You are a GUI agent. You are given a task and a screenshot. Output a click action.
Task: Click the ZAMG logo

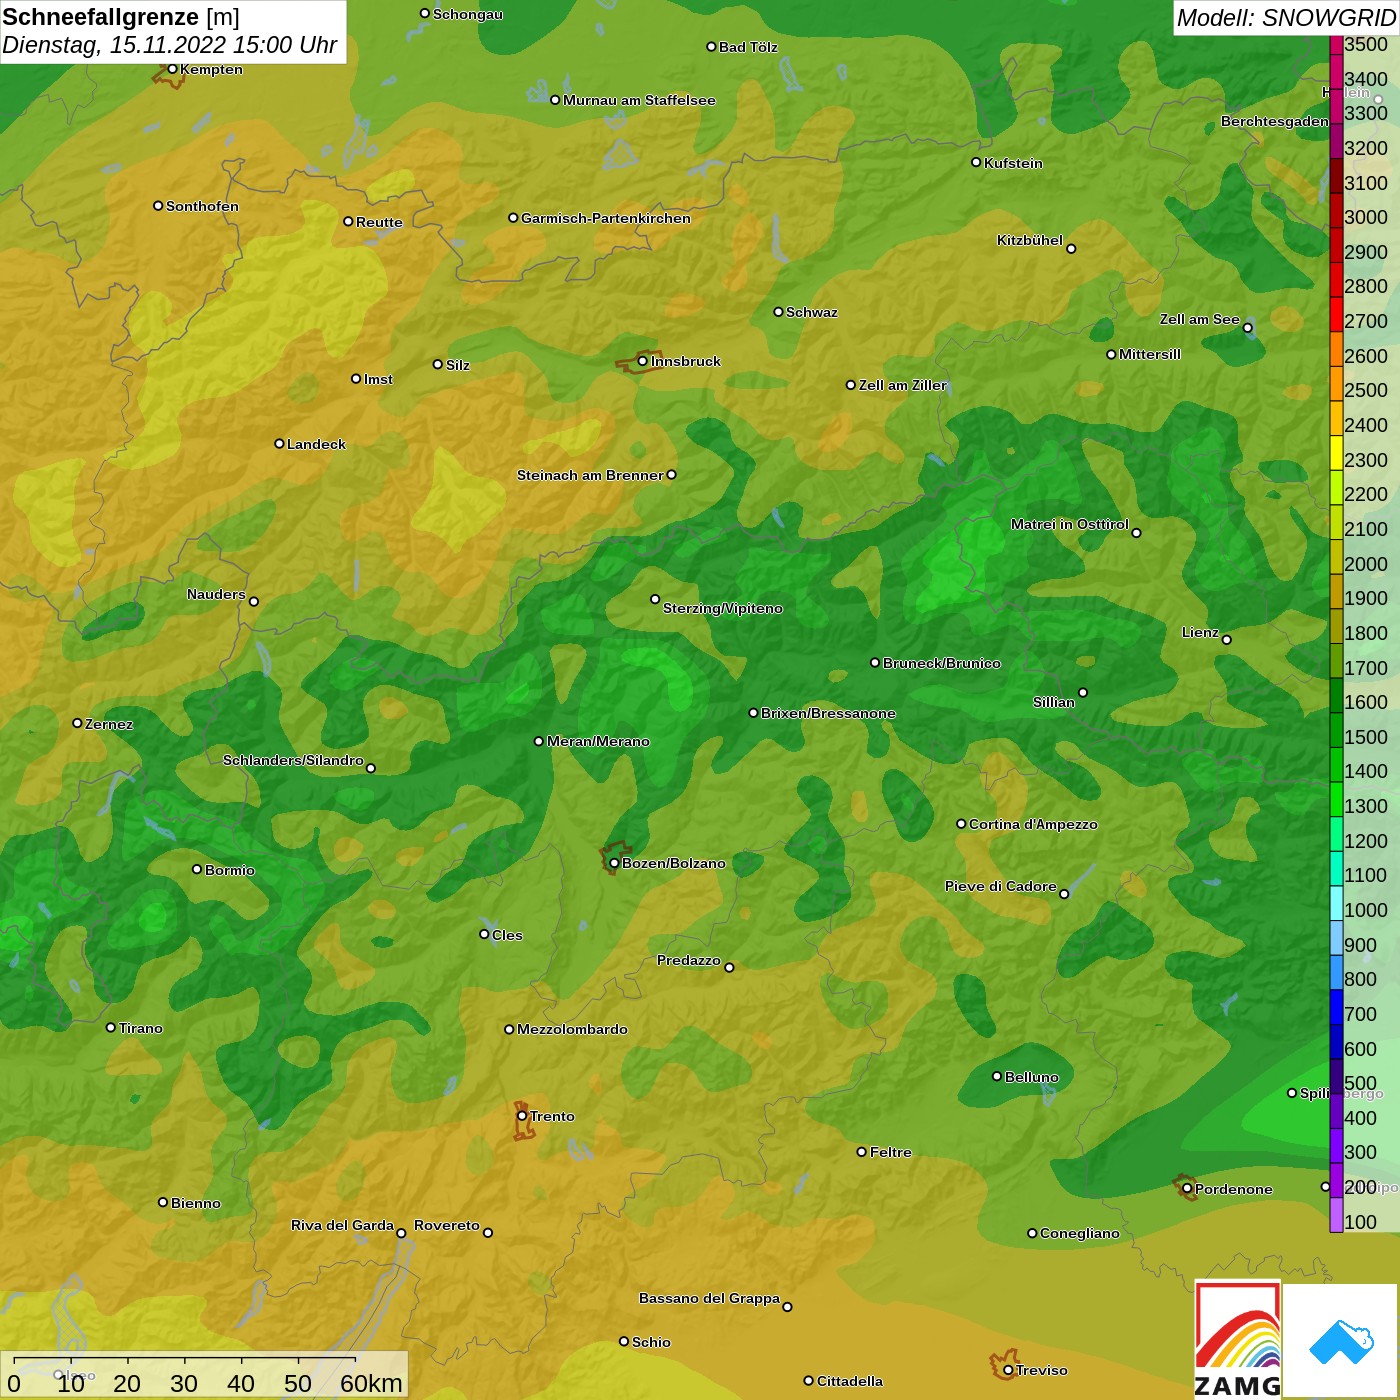coord(1237,1339)
